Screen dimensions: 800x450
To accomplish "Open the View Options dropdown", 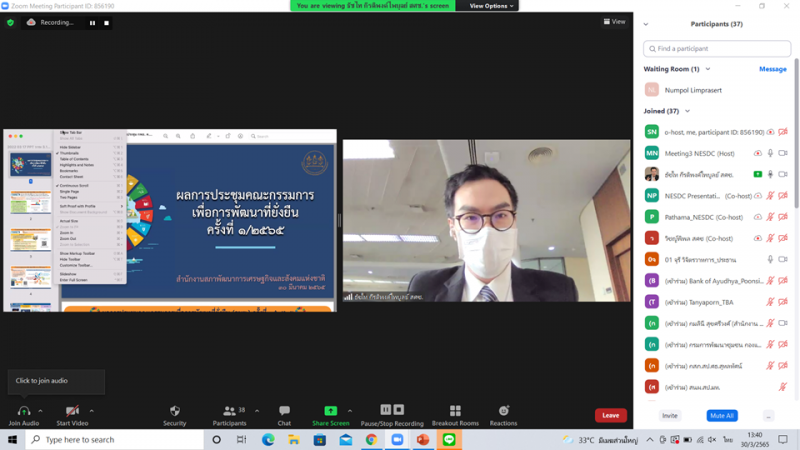I will [x=491, y=6].
